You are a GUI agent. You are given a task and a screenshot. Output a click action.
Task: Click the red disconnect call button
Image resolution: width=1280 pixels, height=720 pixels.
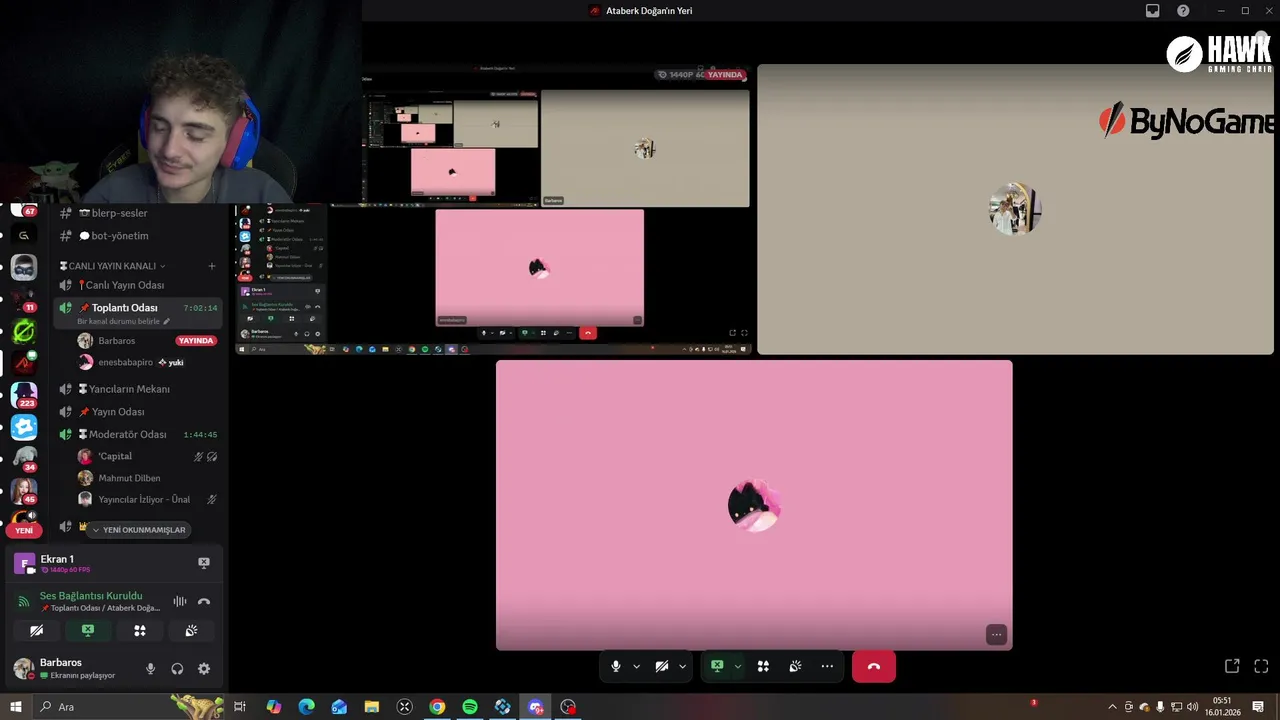coord(874,666)
